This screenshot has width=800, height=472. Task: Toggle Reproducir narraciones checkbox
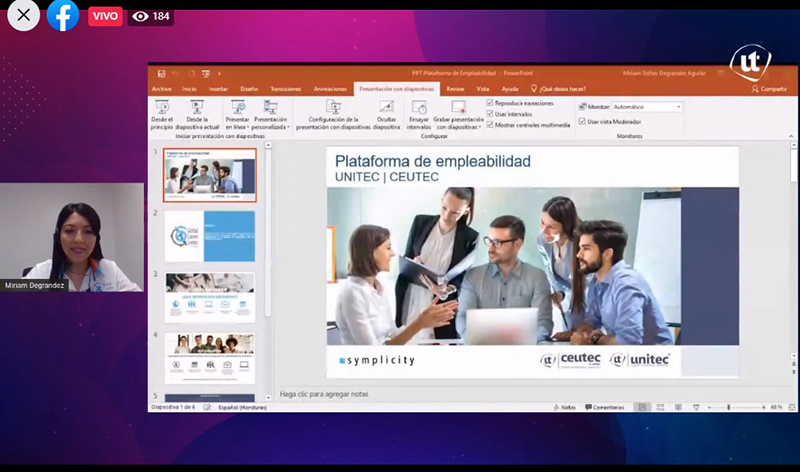click(489, 103)
